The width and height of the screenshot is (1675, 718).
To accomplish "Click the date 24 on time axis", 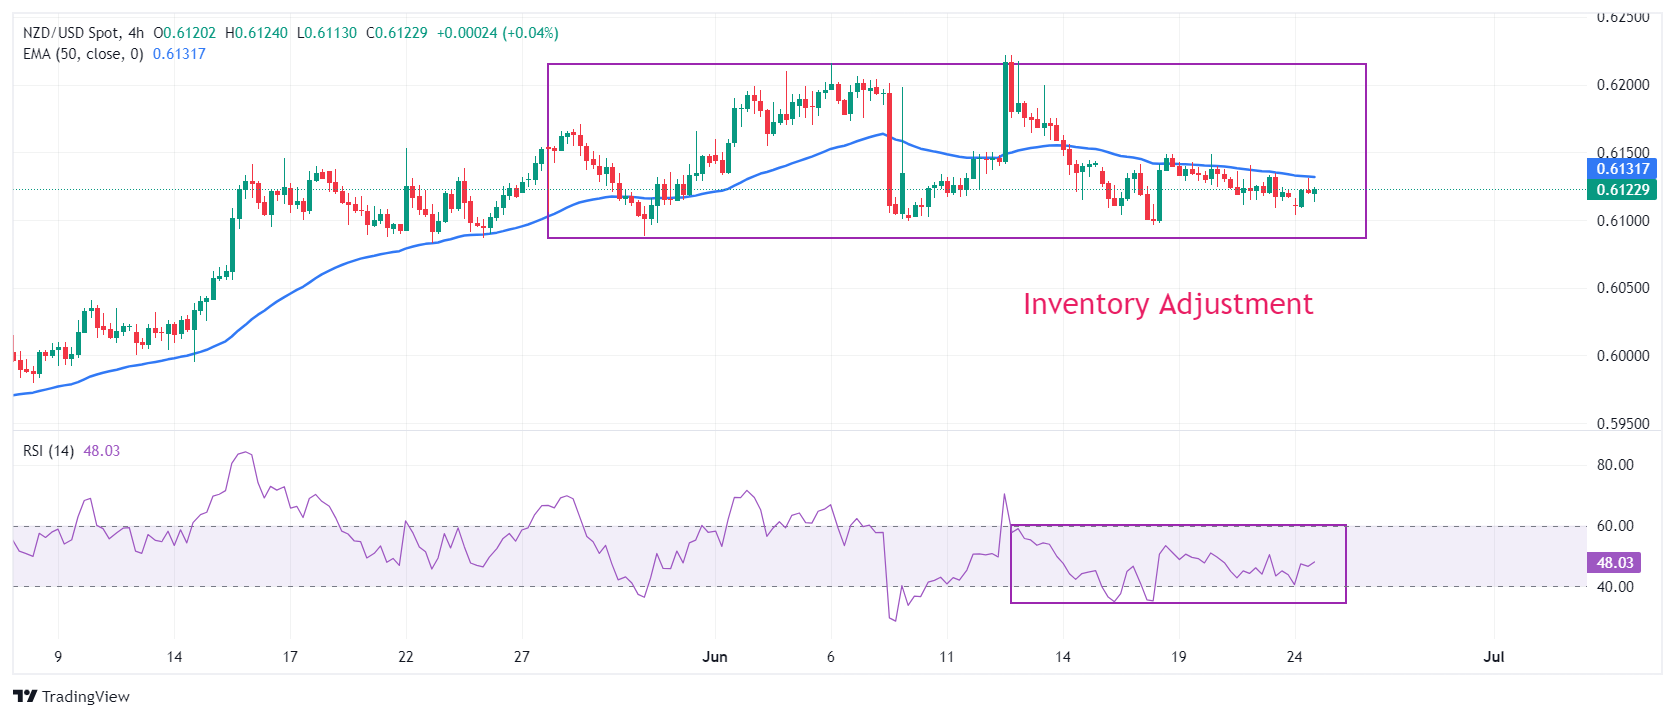I will click(x=1294, y=657).
